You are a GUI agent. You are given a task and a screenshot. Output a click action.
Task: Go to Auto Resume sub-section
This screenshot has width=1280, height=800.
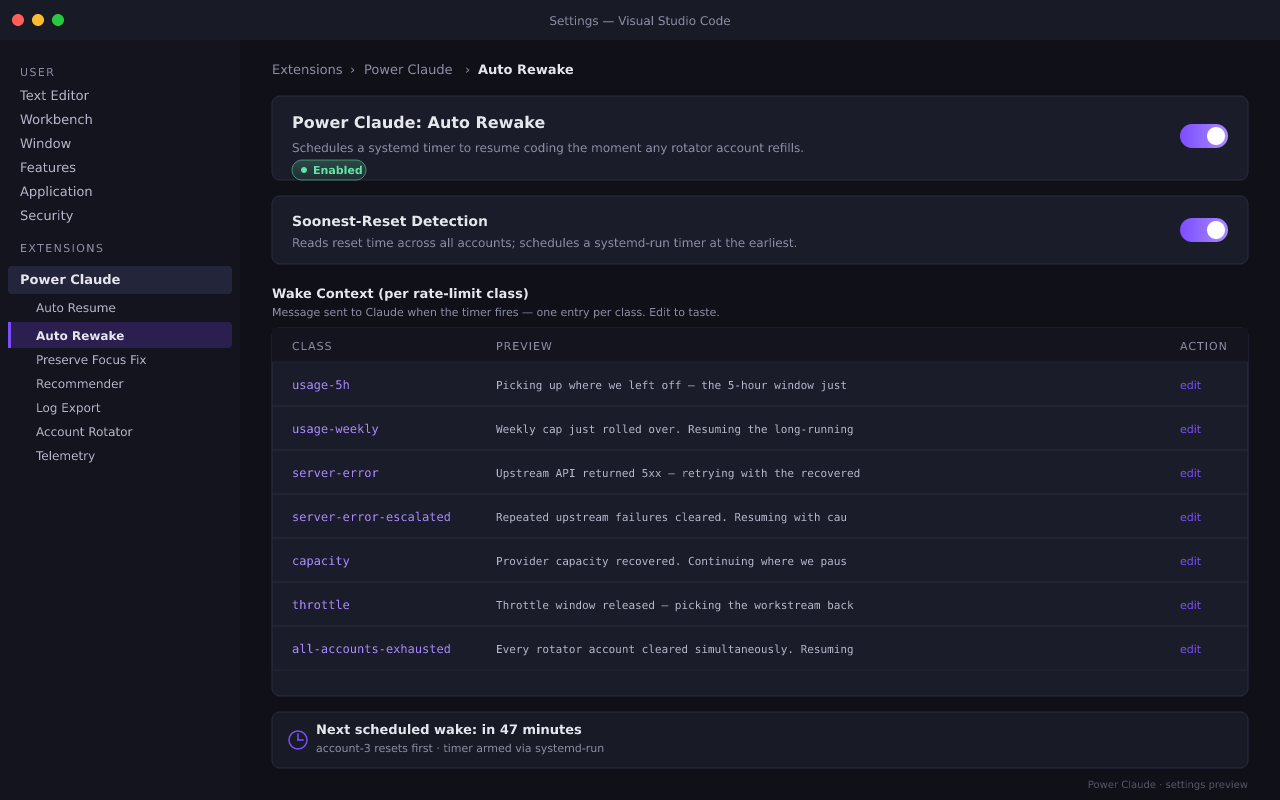tap(76, 308)
